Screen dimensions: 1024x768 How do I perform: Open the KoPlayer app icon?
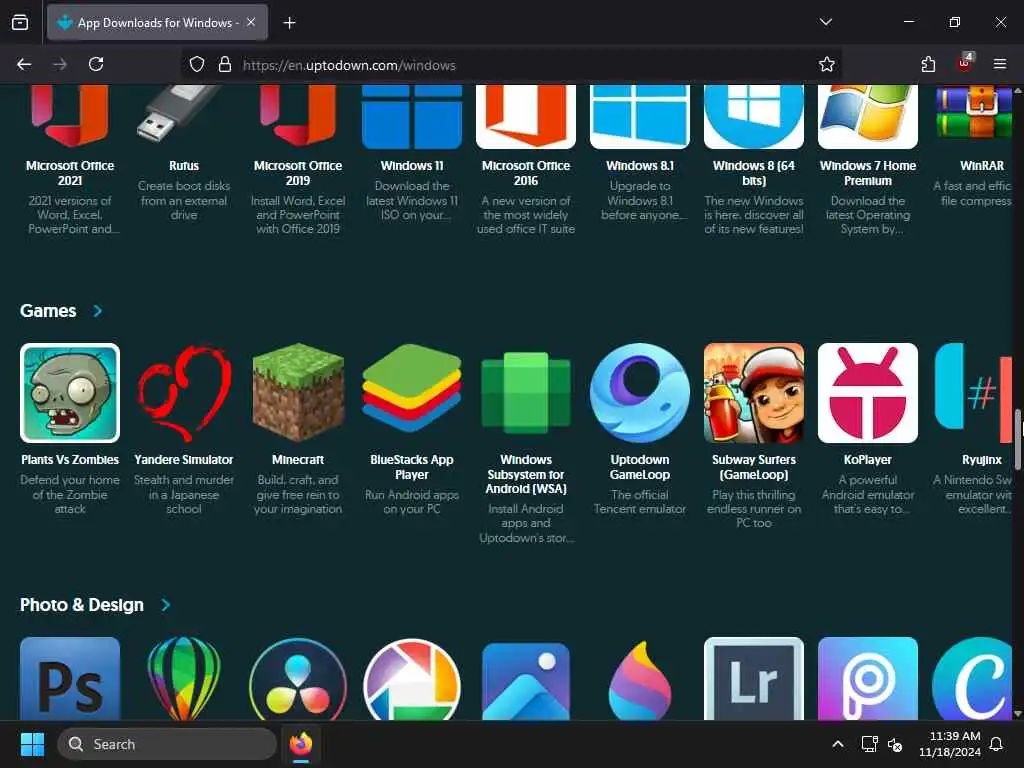pyautogui.click(x=867, y=392)
